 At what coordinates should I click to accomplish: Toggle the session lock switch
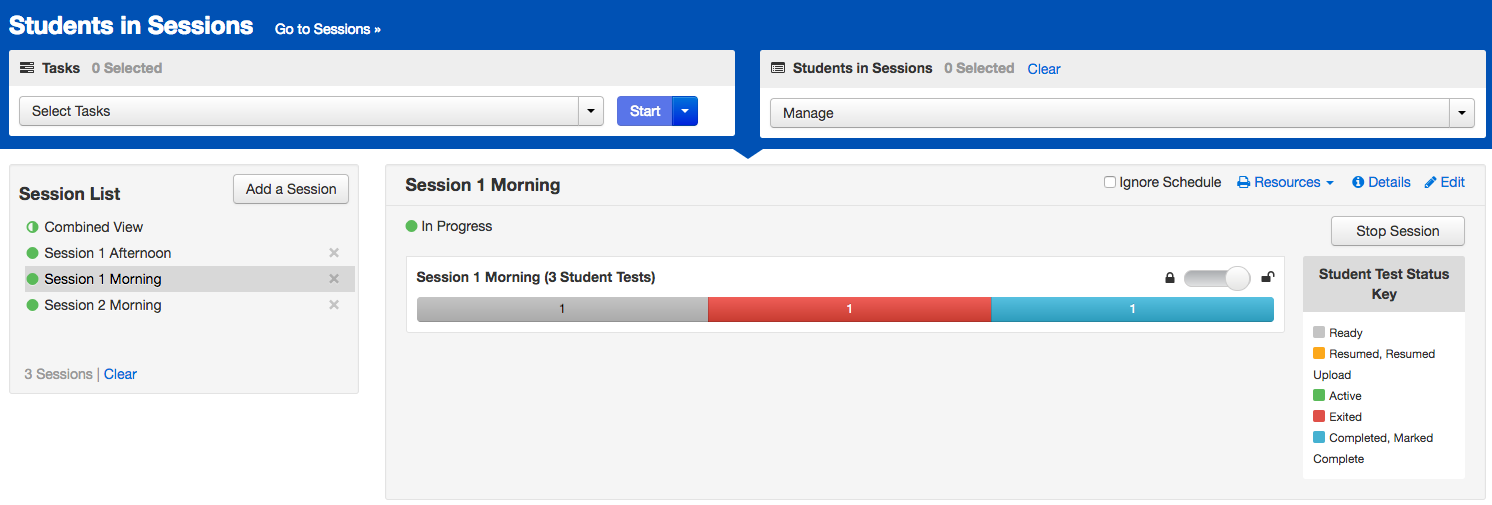(x=1217, y=278)
